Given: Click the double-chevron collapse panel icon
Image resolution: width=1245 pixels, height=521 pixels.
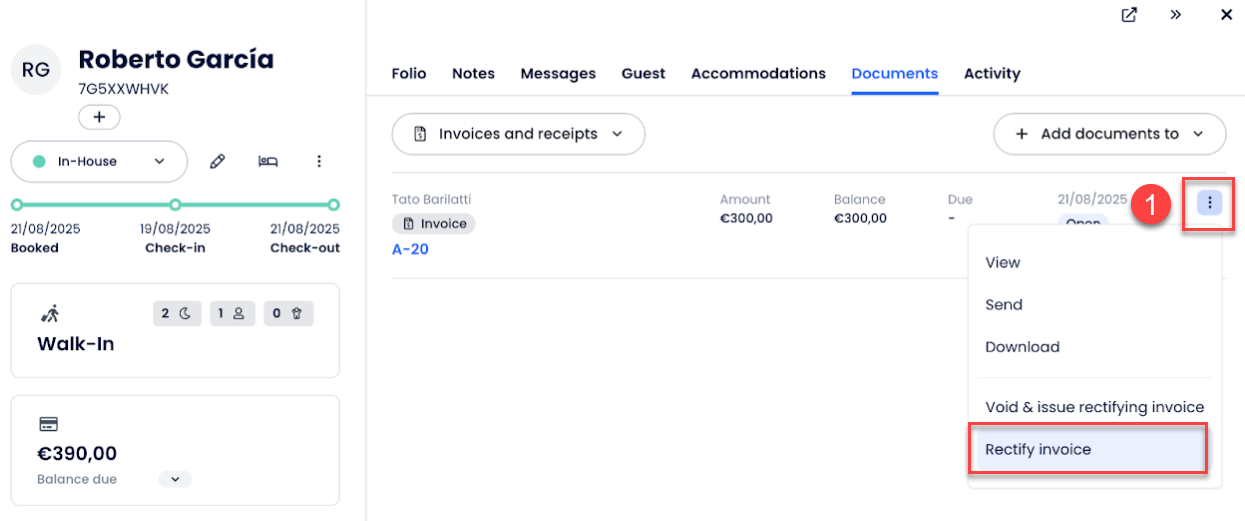Looking at the screenshot, I should pyautogui.click(x=1176, y=15).
